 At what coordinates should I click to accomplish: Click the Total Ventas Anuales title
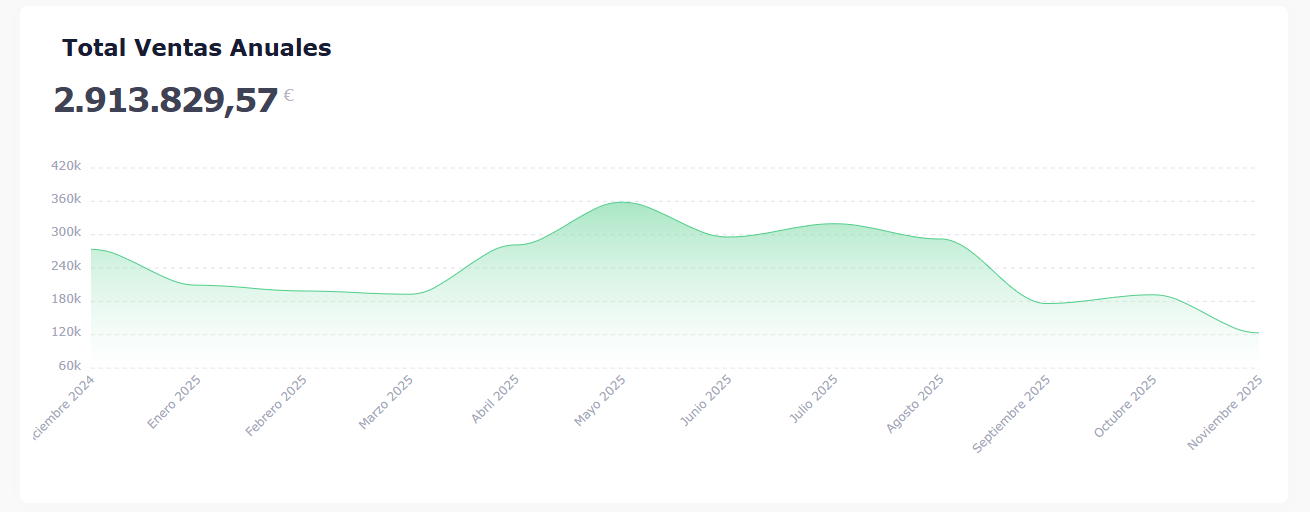click(x=196, y=47)
